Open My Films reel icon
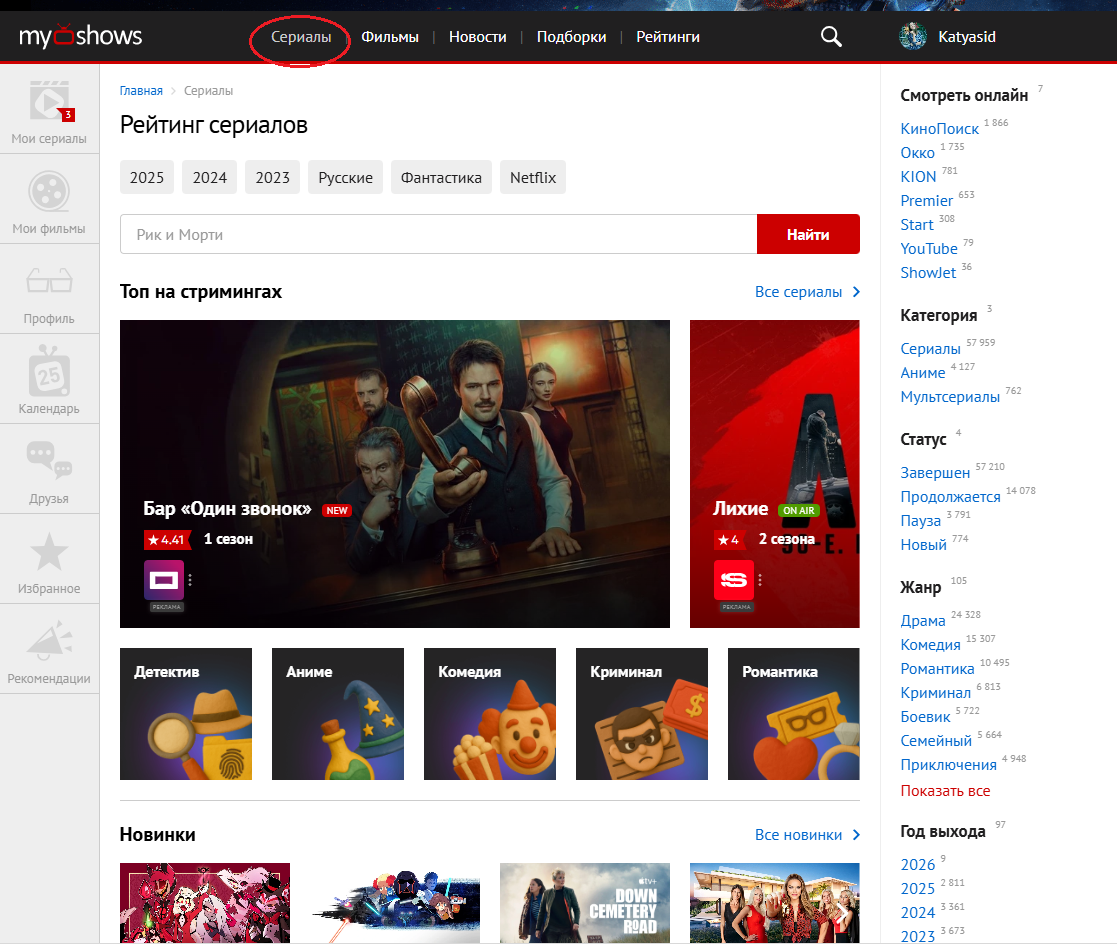This screenshot has width=1117, height=944. (x=49, y=191)
